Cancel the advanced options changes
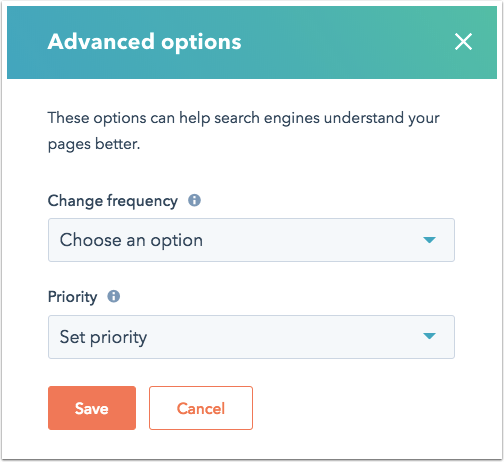This screenshot has height=462, width=504. (201, 408)
